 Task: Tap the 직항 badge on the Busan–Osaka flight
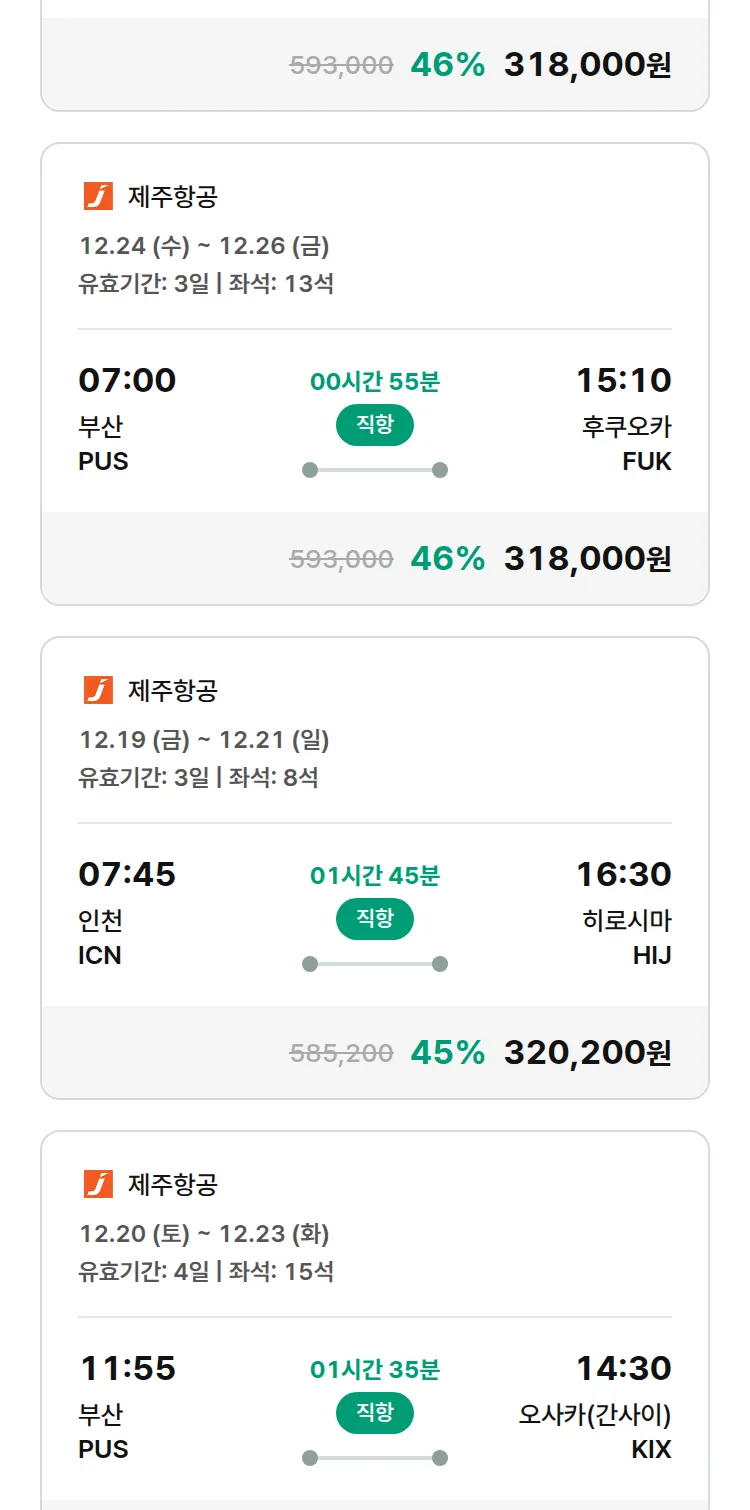pyautogui.click(x=374, y=1413)
